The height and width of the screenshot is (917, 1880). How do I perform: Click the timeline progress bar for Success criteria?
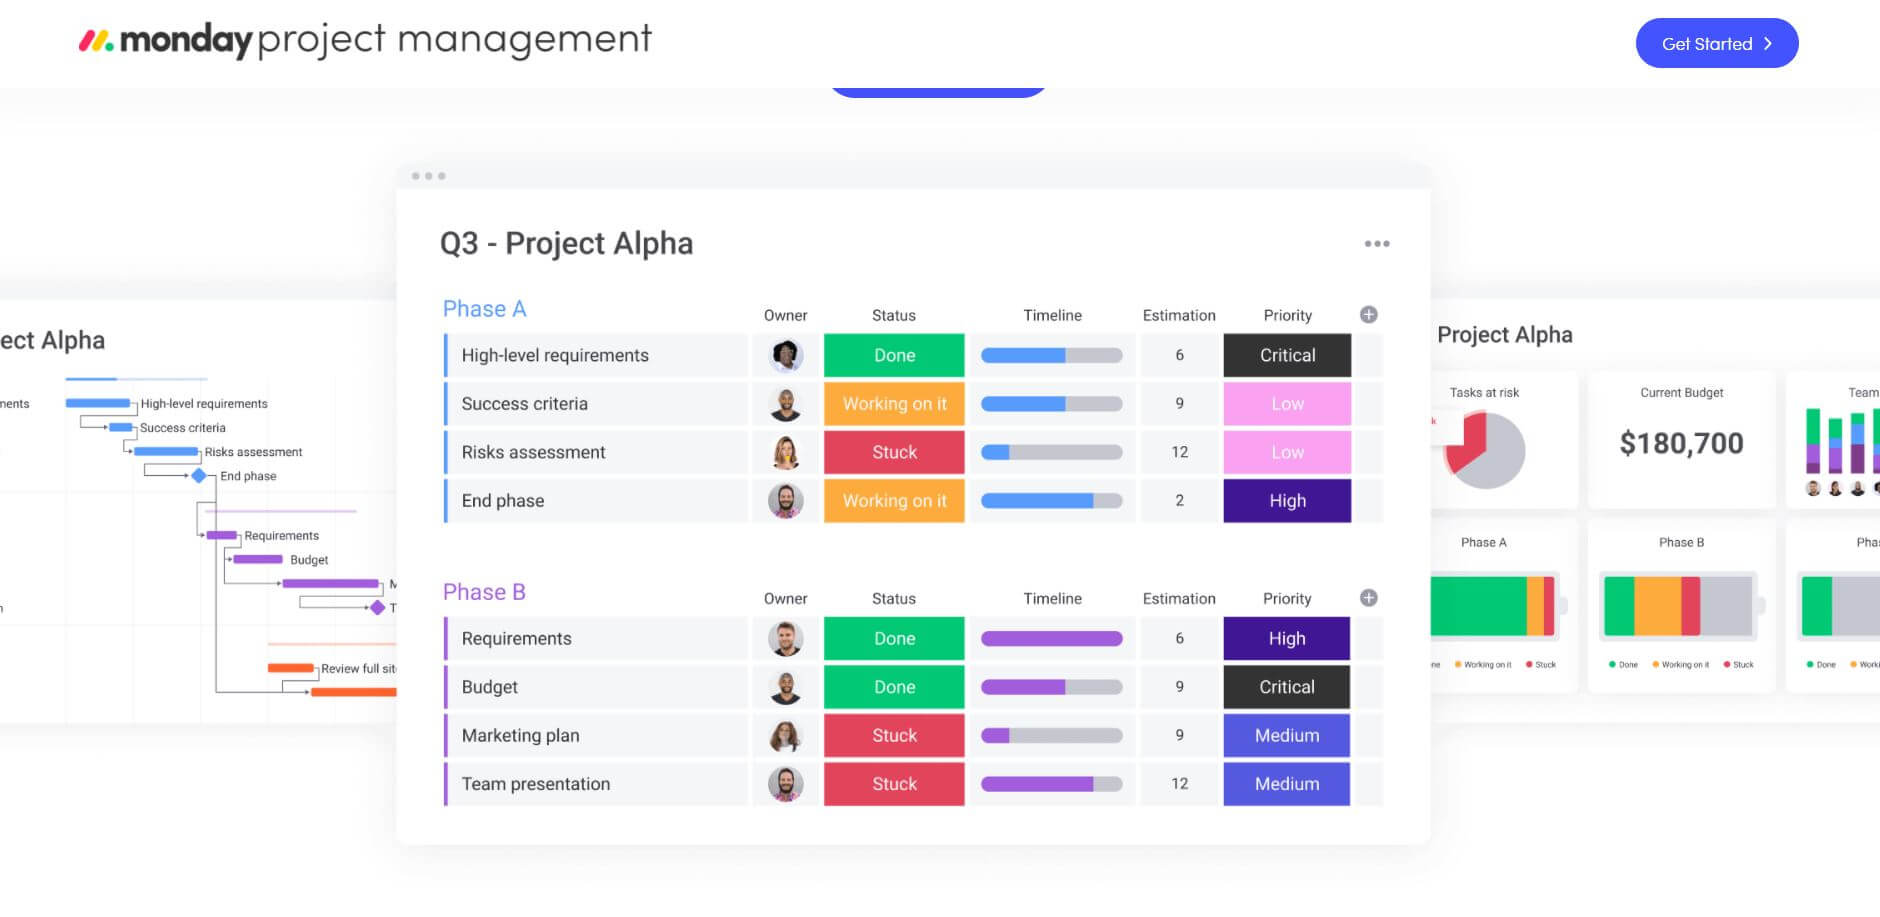click(1052, 403)
